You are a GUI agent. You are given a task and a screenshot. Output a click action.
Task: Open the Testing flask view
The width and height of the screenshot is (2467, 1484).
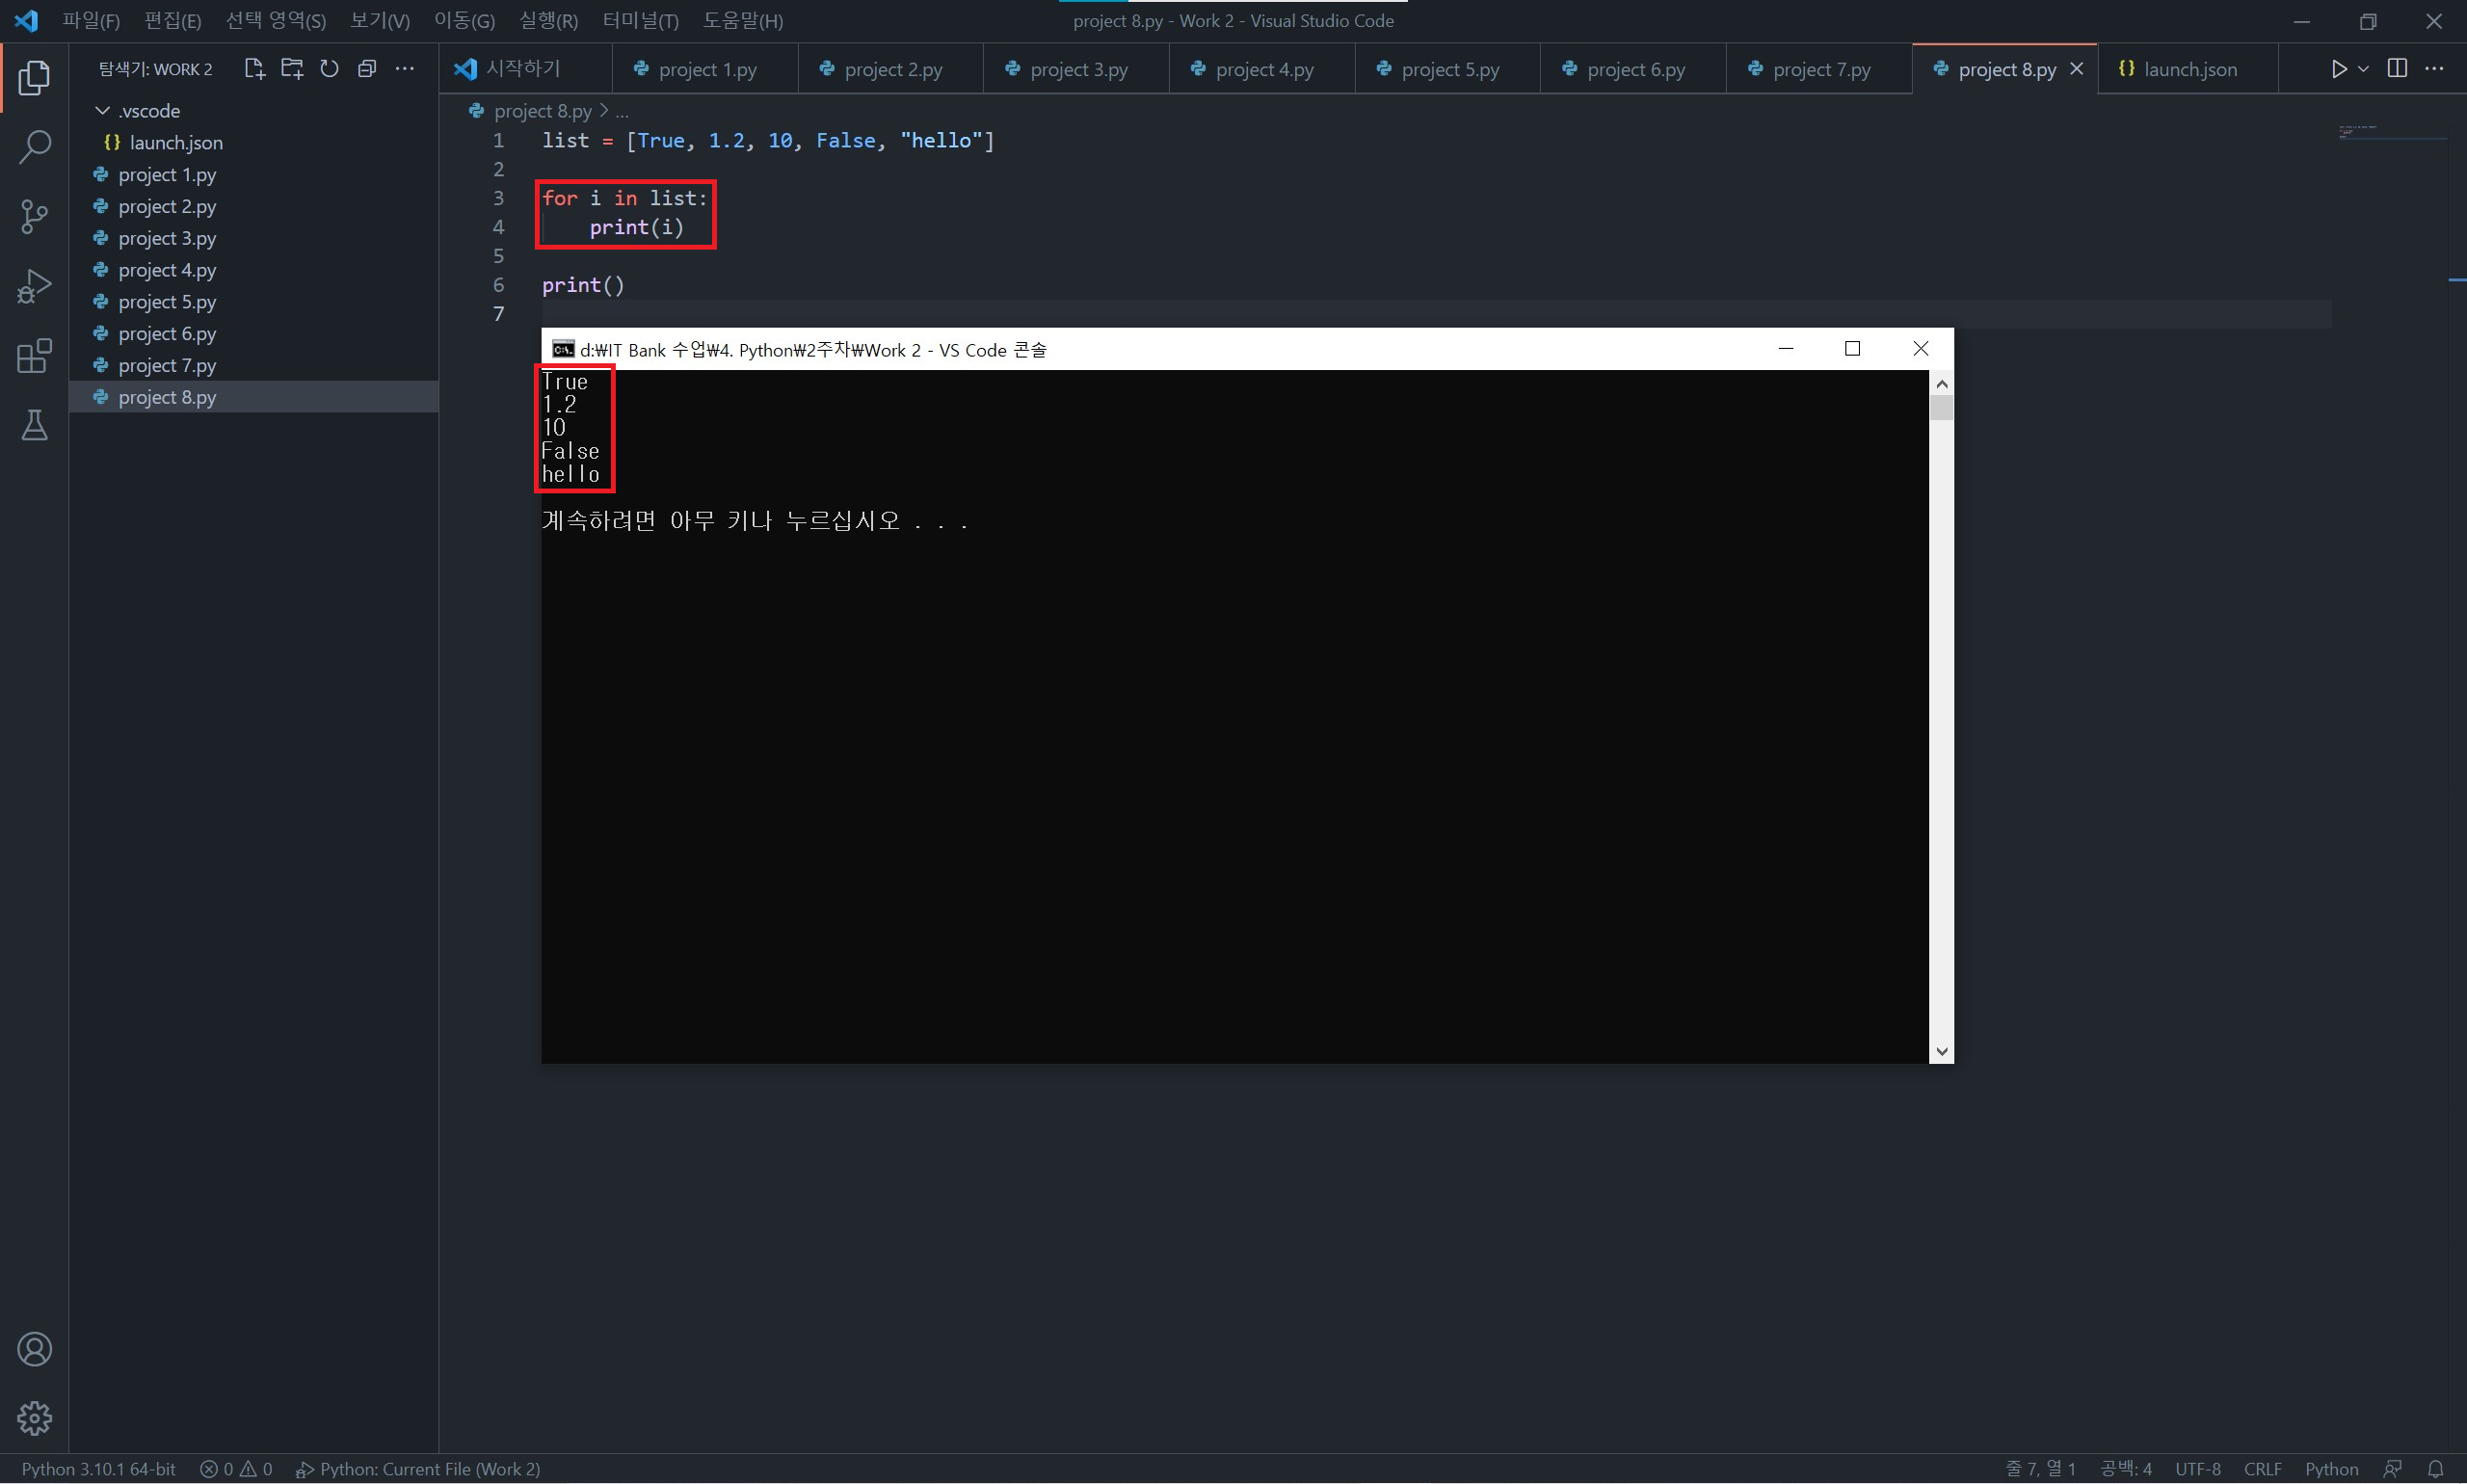pyautogui.click(x=34, y=426)
